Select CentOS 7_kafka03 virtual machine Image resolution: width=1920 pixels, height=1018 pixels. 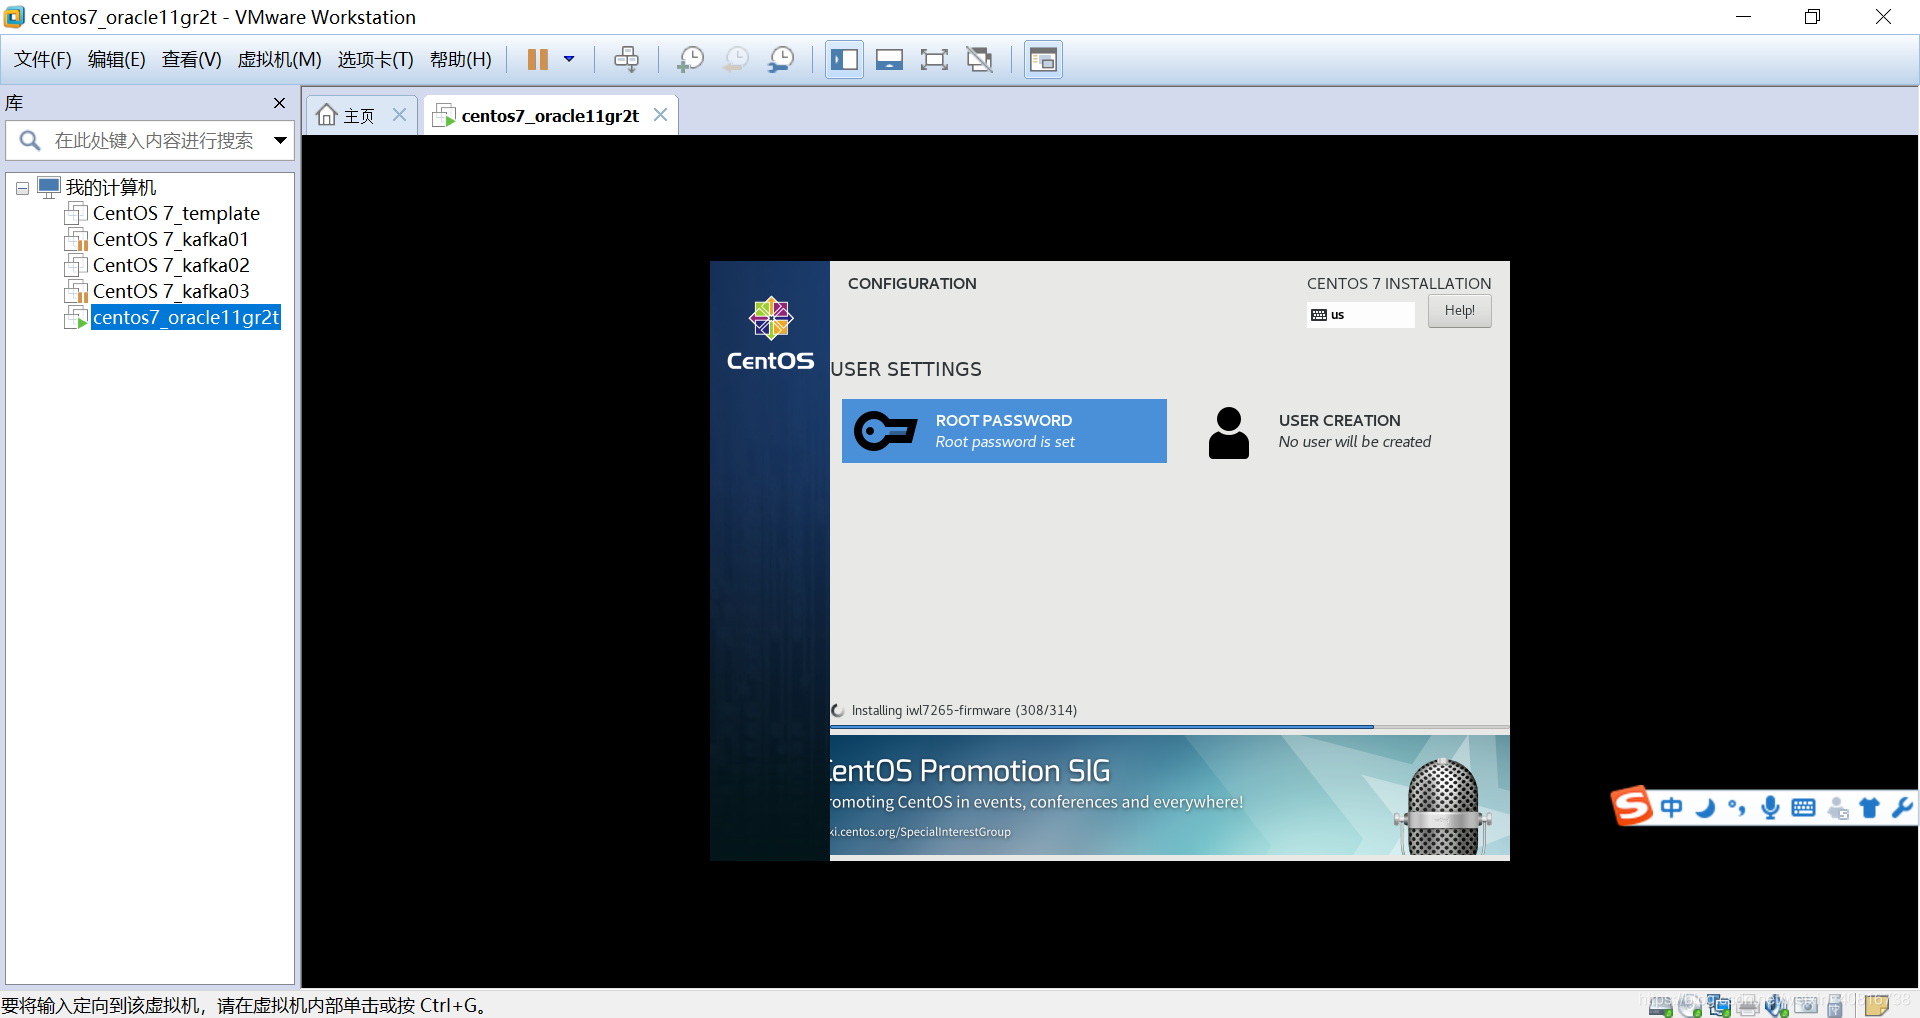click(x=171, y=291)
